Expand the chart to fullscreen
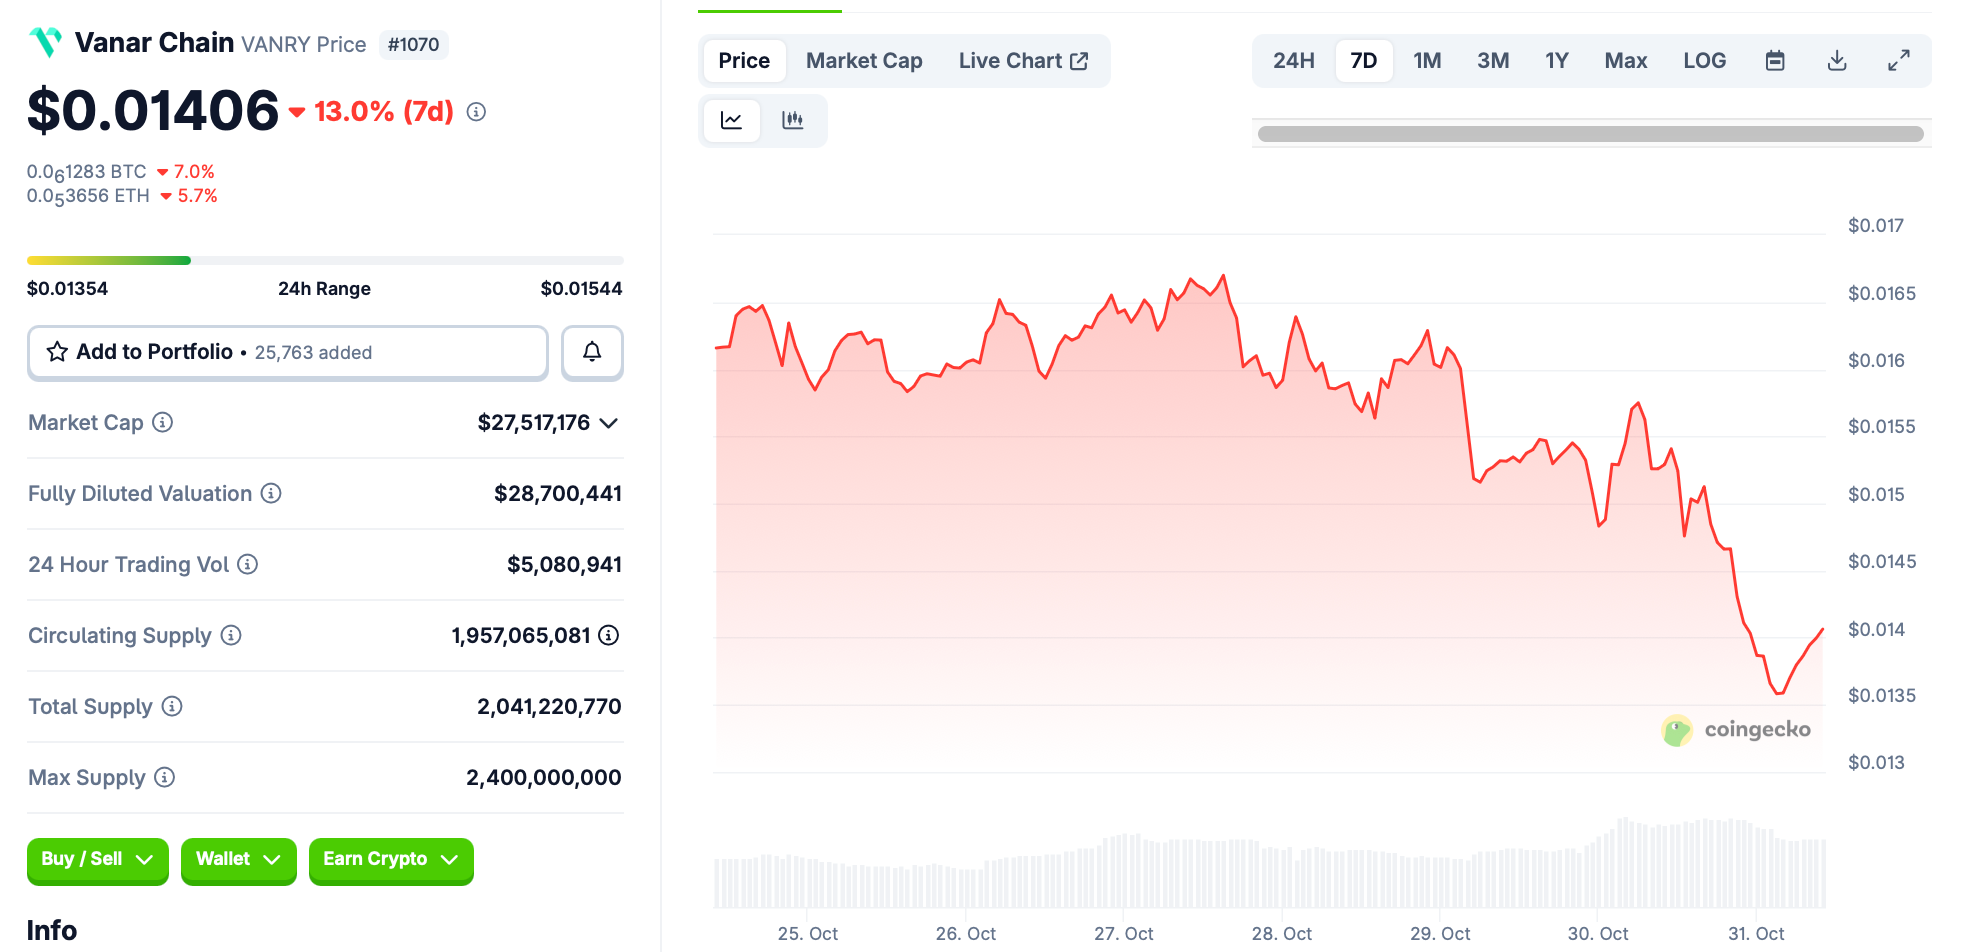This screenshot has width=1982, height=952. [x=1899, y=60]
